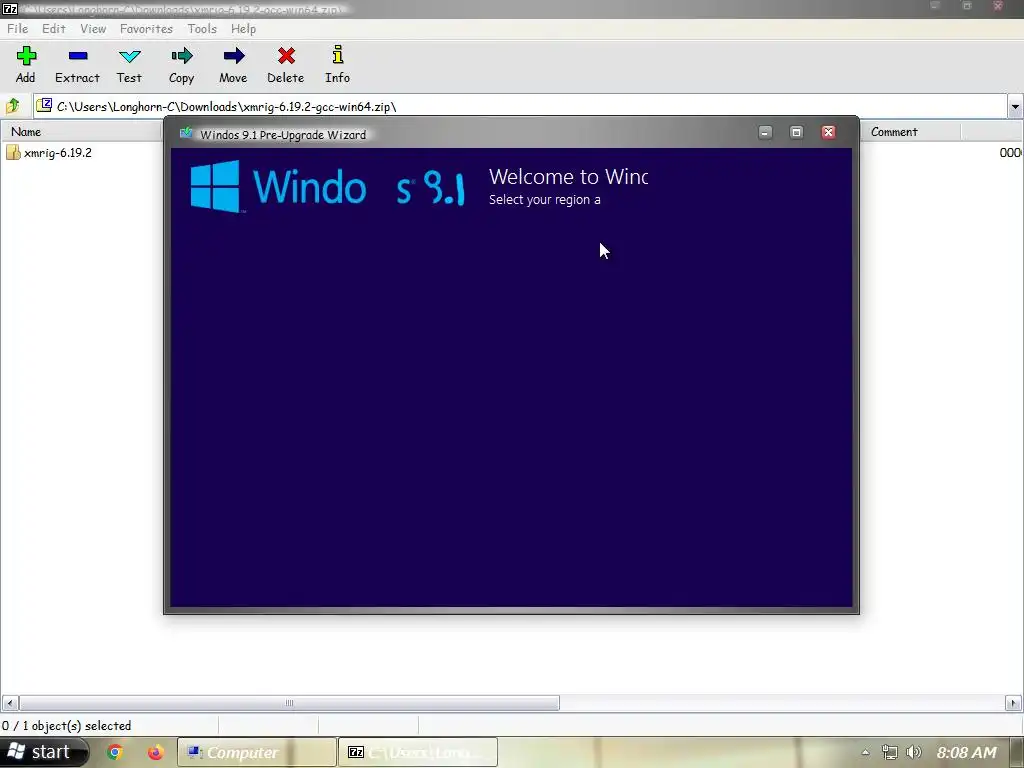Select the xmrig-6.19.2 folder

coord(49,153)
